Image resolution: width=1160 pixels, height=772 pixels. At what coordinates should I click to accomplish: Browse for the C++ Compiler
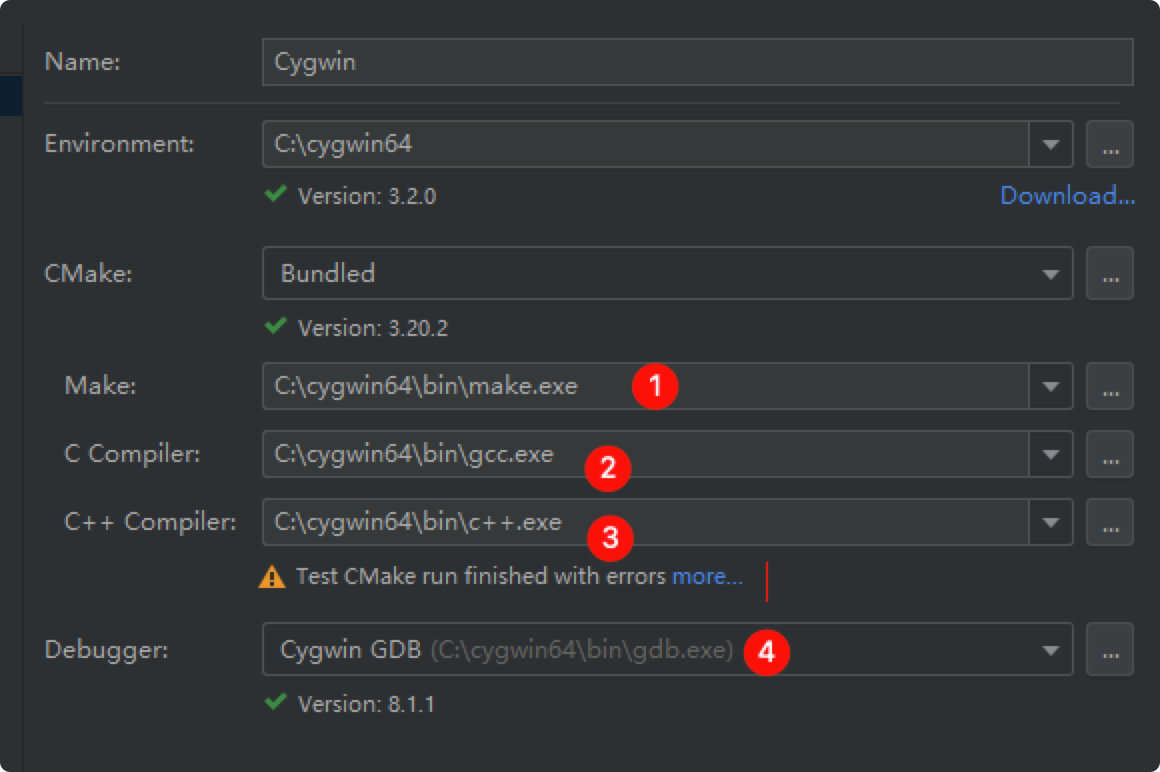[1109, 522]
